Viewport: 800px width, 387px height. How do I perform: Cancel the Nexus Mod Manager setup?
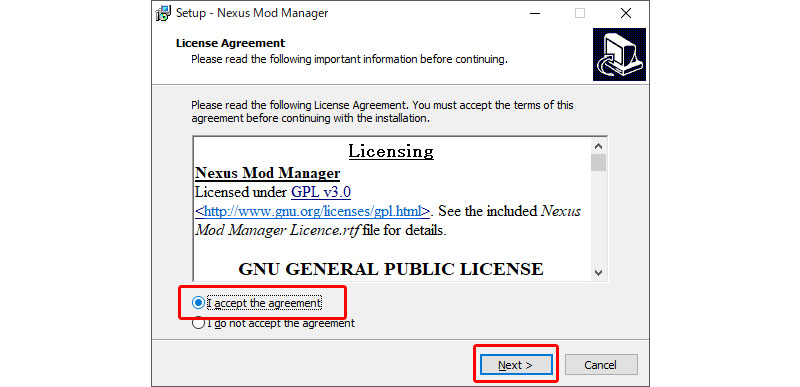601,365
